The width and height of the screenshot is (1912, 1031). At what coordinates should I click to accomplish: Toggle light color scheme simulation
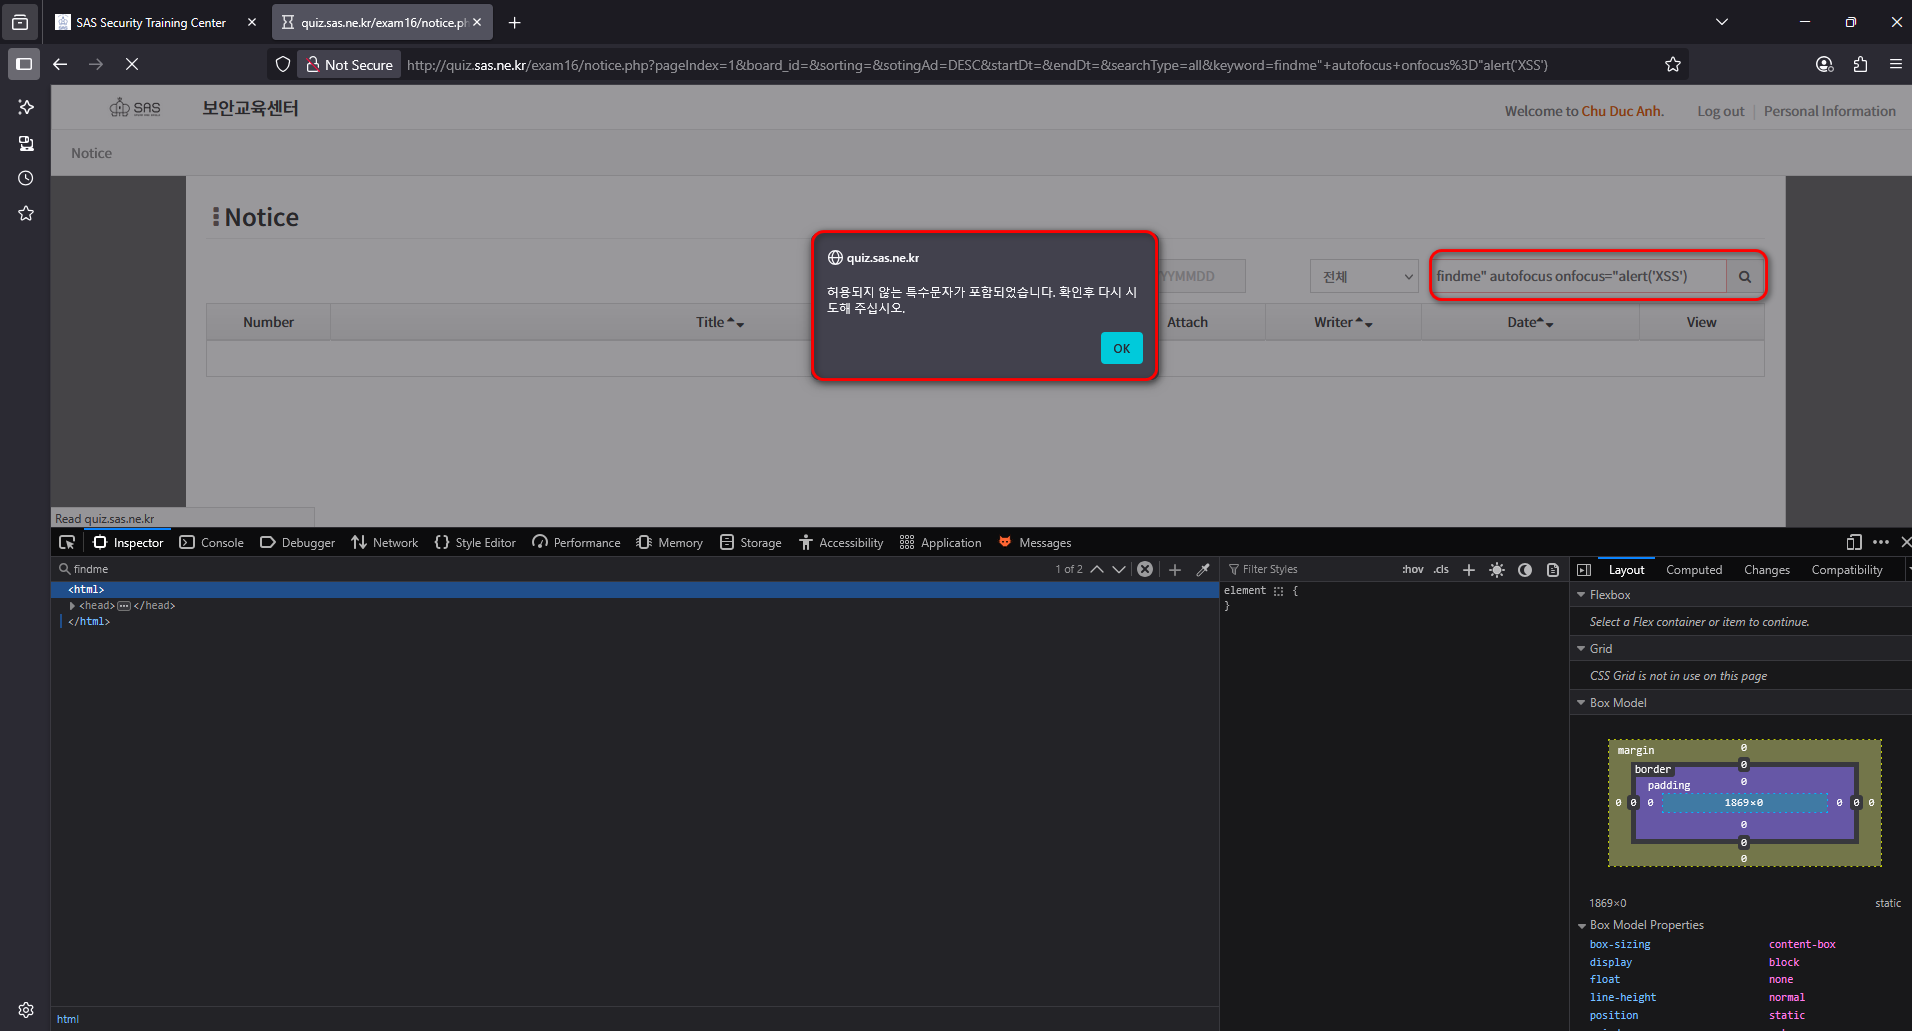pyautogui.click(x=1496, y=569)
